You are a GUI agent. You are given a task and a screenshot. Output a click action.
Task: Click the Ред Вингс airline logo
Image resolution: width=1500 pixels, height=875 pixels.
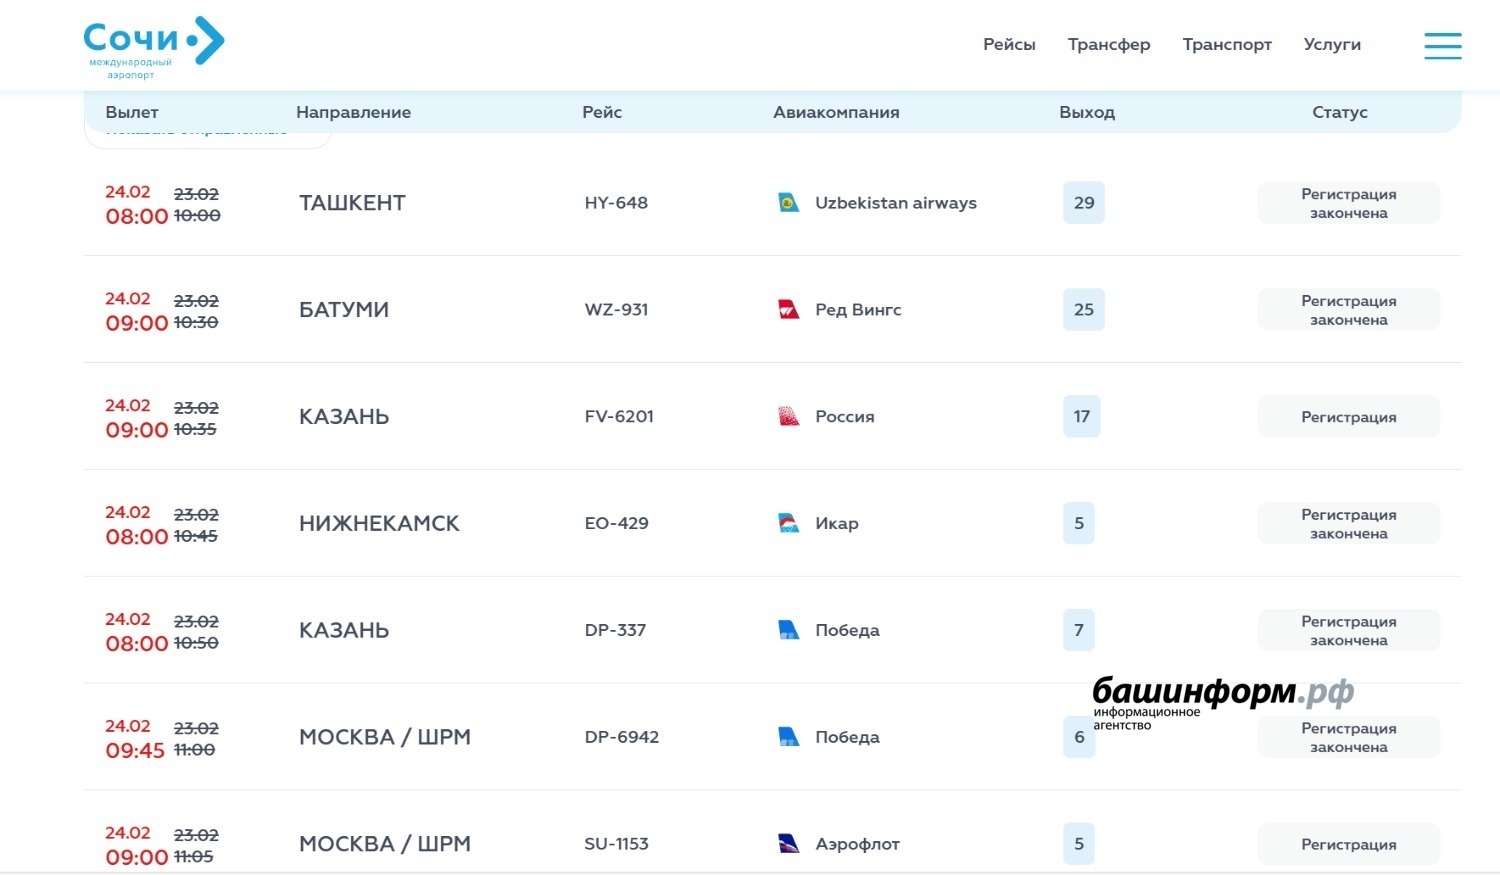pyautogui.click(x=789, y=310)
